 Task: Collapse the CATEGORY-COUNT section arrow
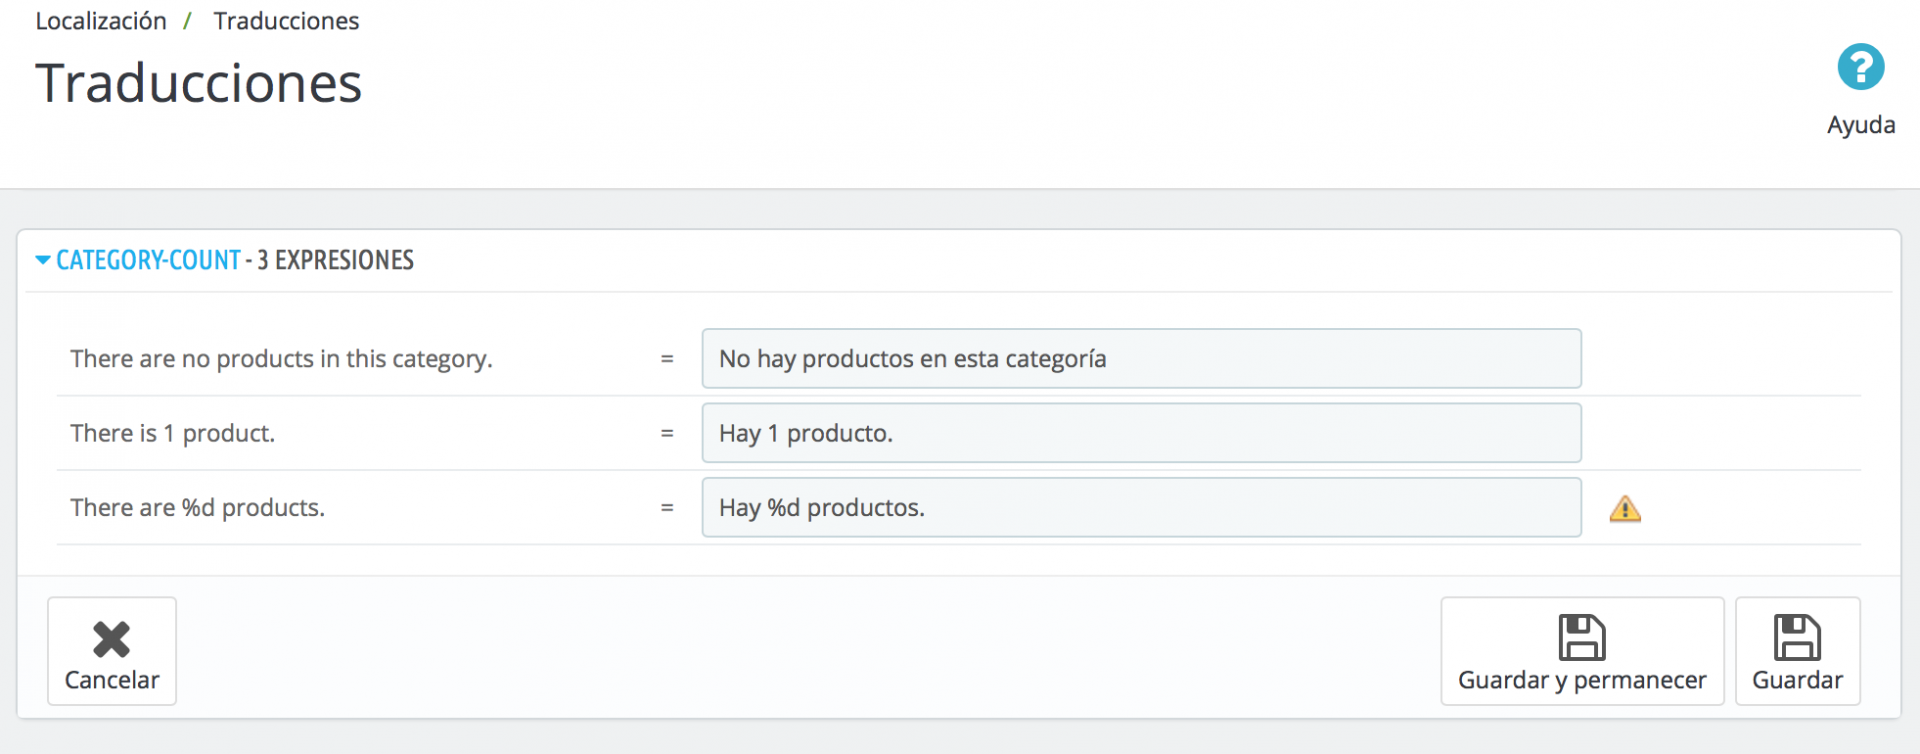click(43, 261)
